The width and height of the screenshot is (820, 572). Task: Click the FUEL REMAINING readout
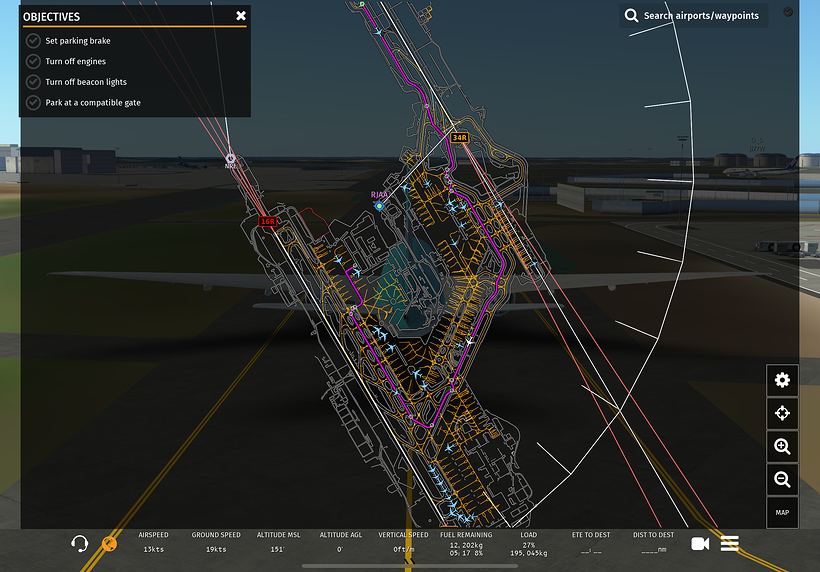click(x=466, y=544)
